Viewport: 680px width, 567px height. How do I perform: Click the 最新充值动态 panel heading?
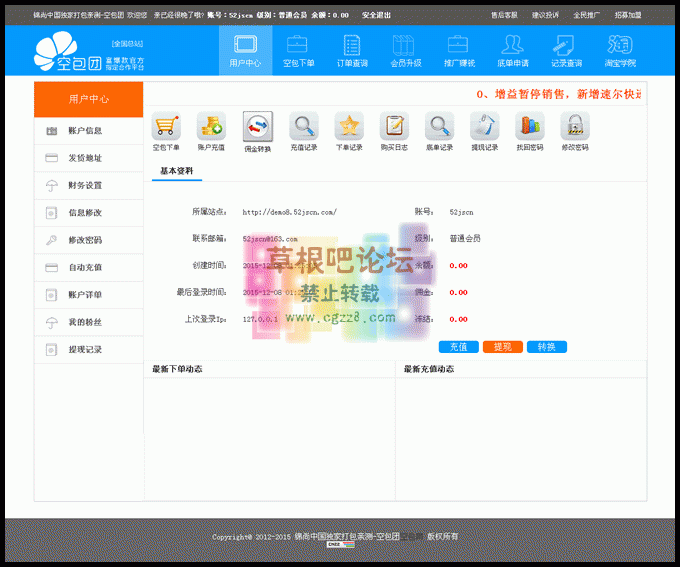429,369
